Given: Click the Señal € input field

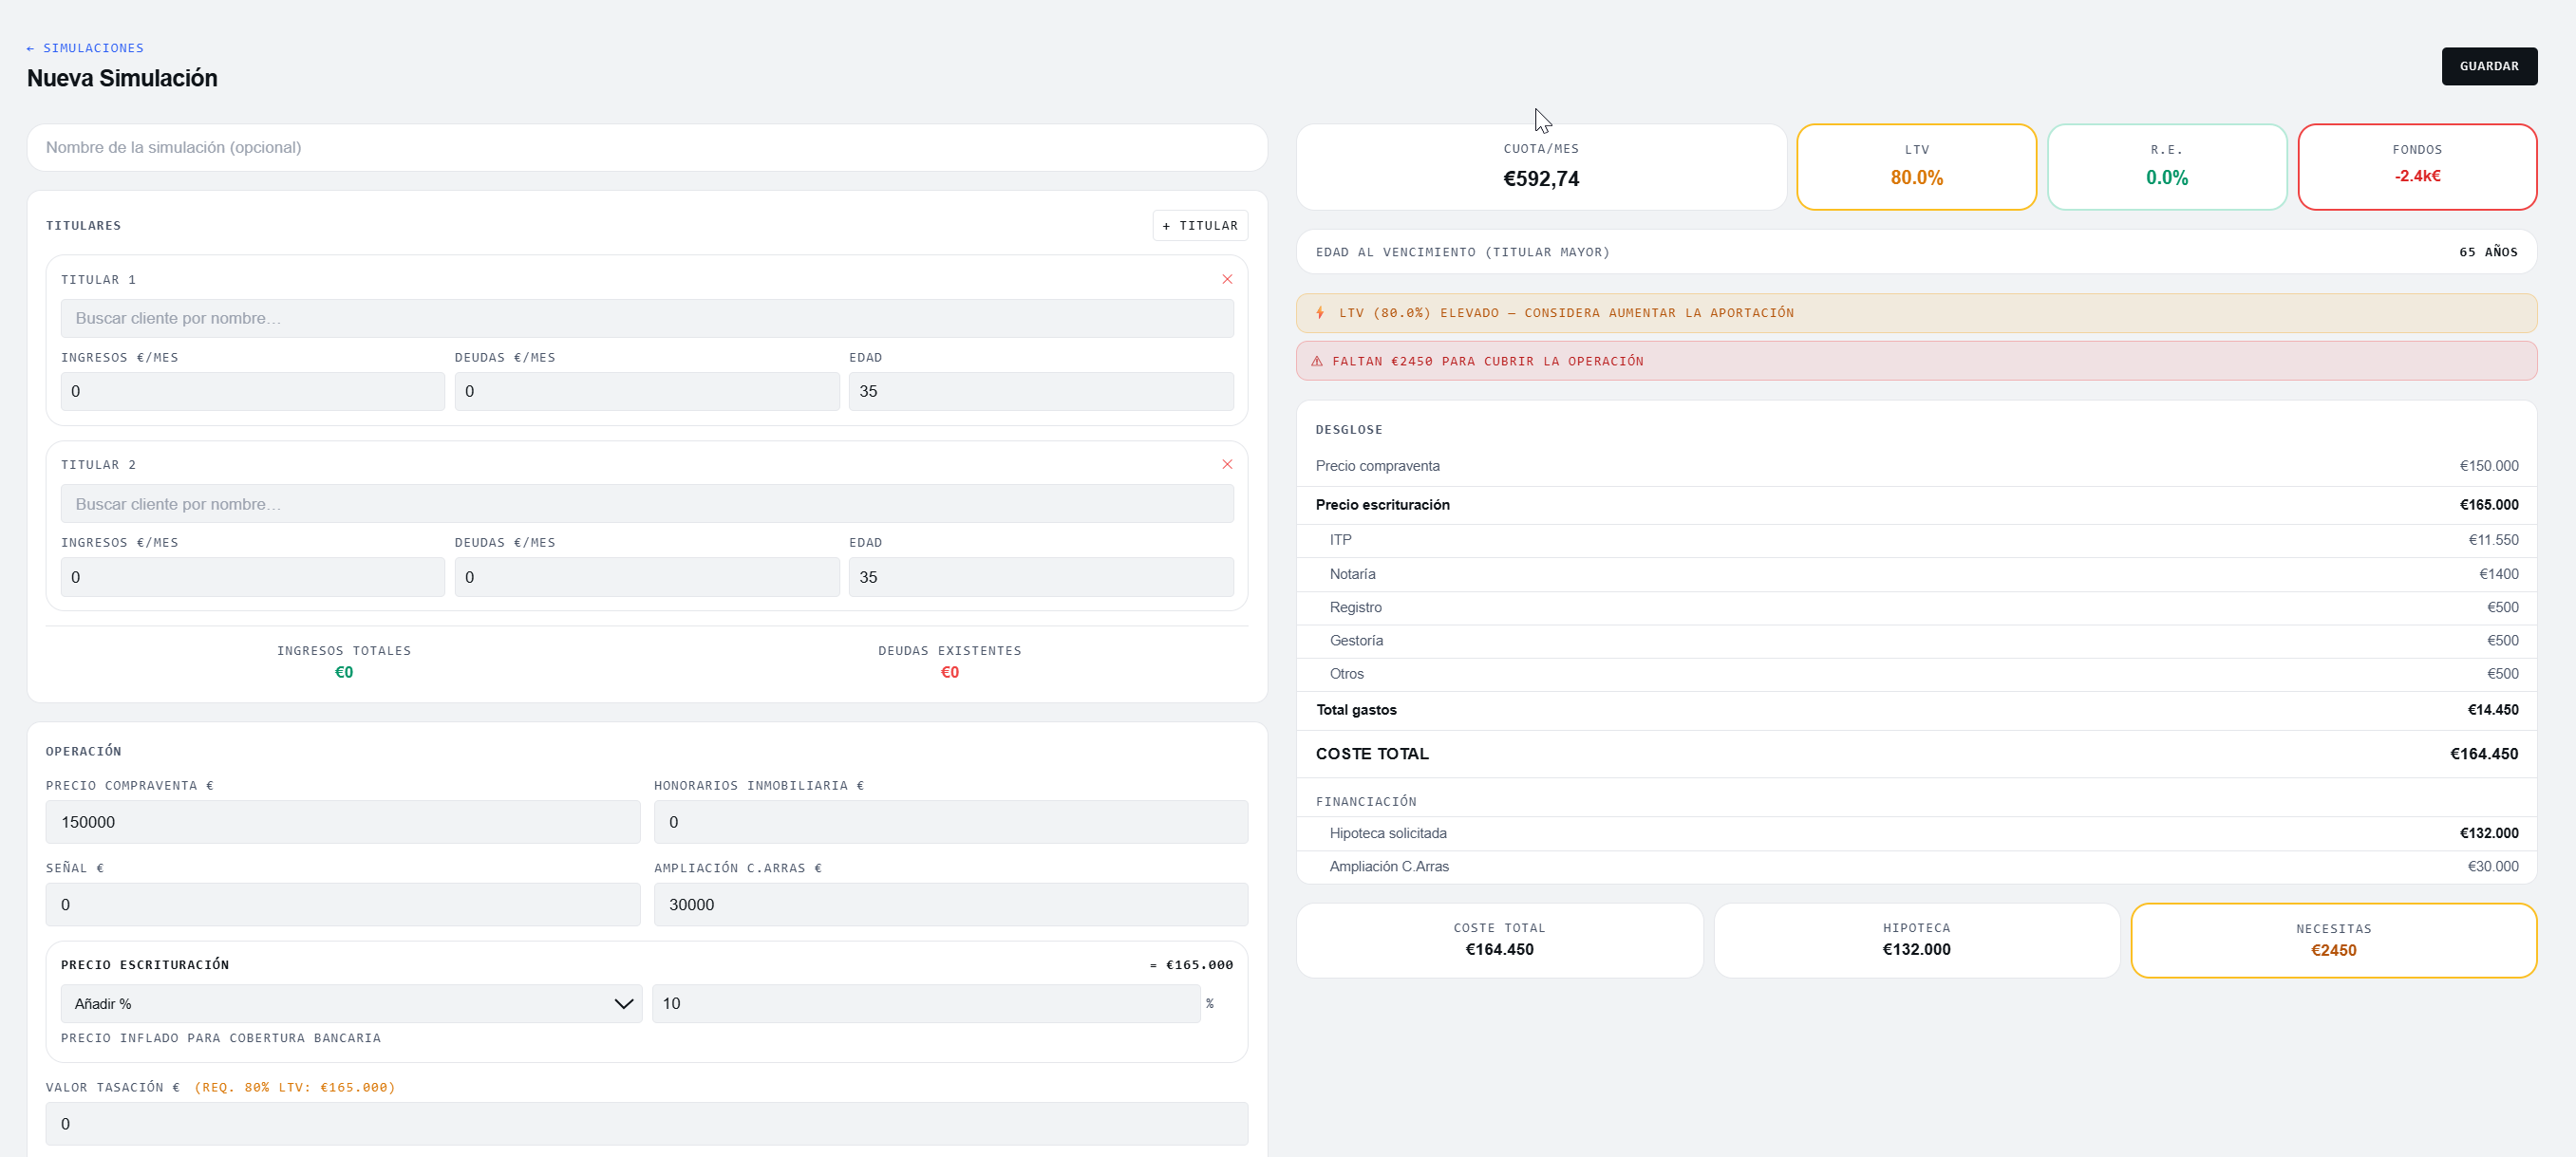Looking at the screenshot, I should [x=343, y=905].
